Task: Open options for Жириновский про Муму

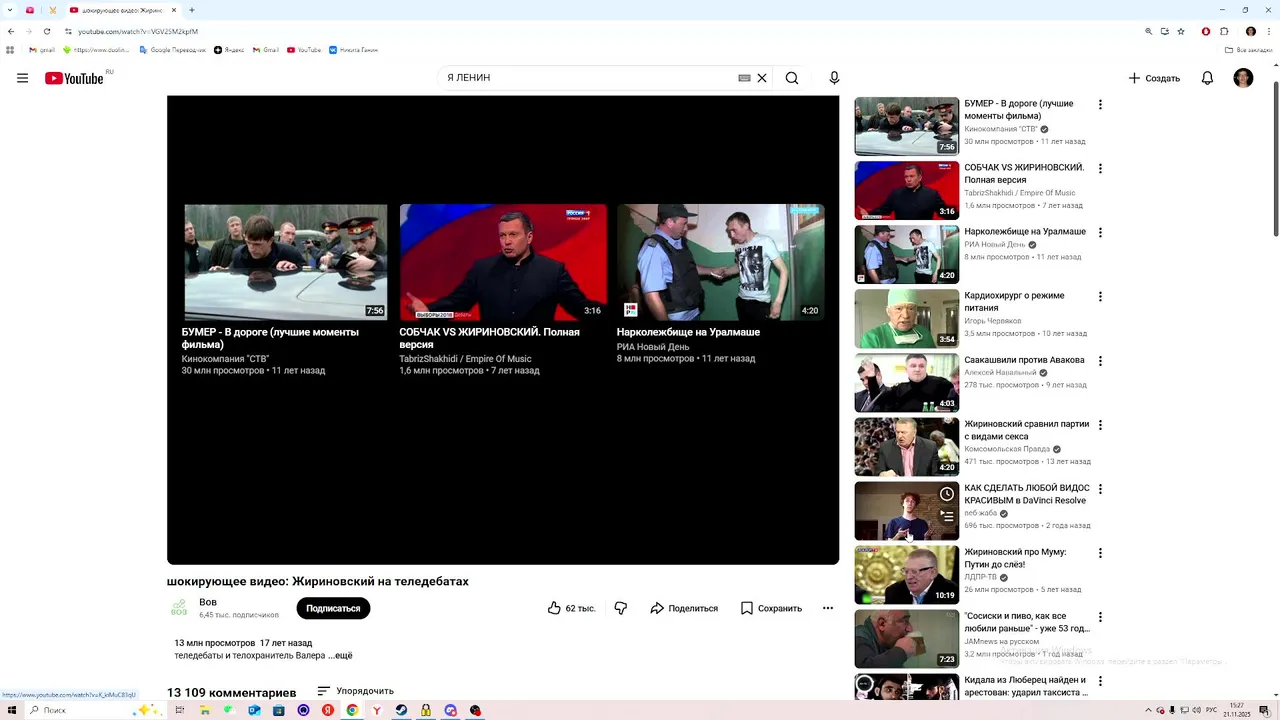Action: click(1100, 553)
